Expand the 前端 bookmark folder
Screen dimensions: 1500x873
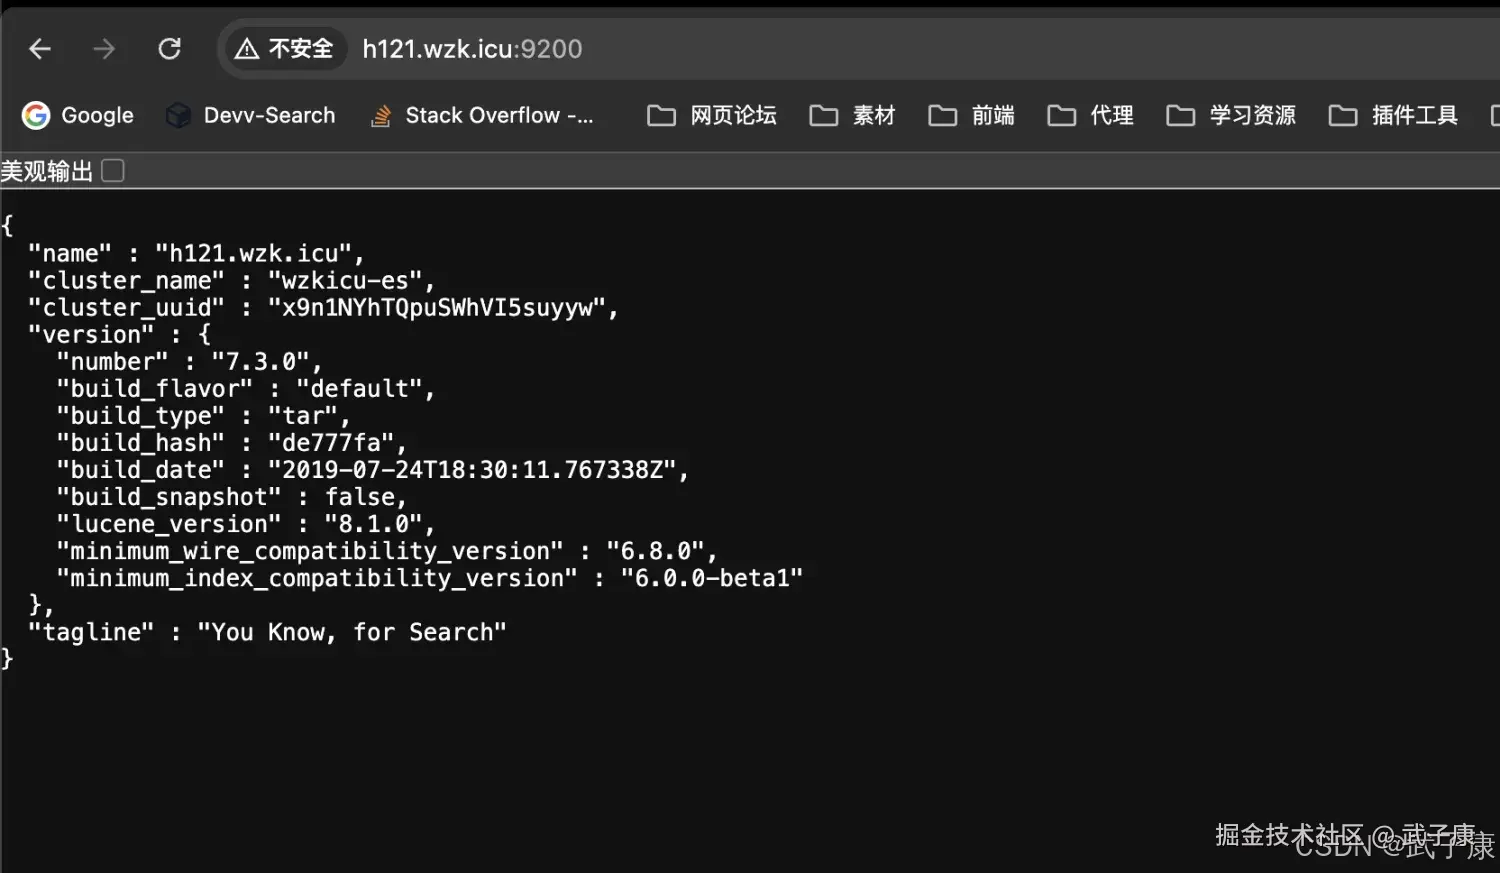click(971, 116)
